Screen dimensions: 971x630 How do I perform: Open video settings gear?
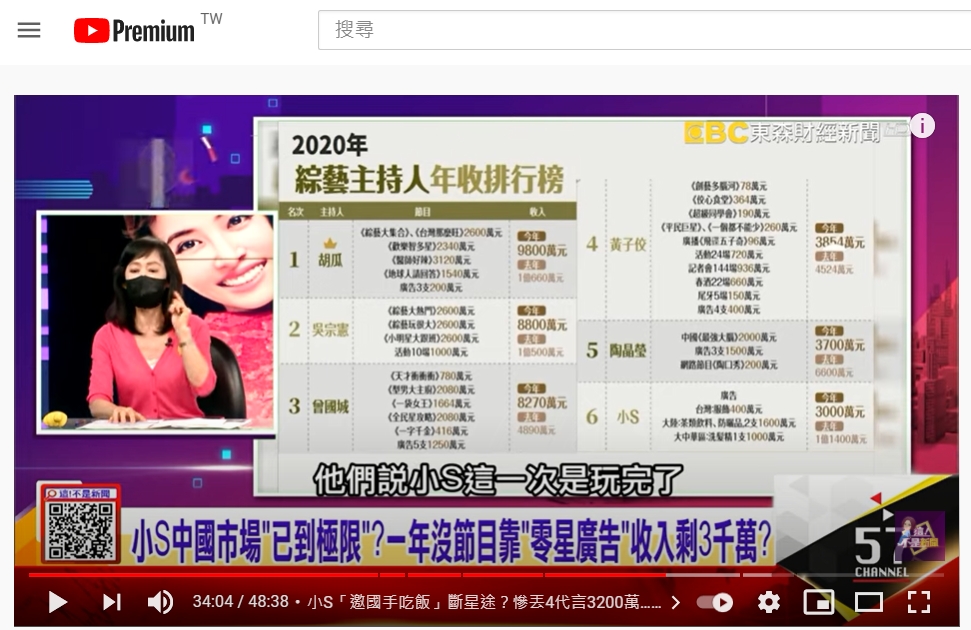(x=769, y=602)
